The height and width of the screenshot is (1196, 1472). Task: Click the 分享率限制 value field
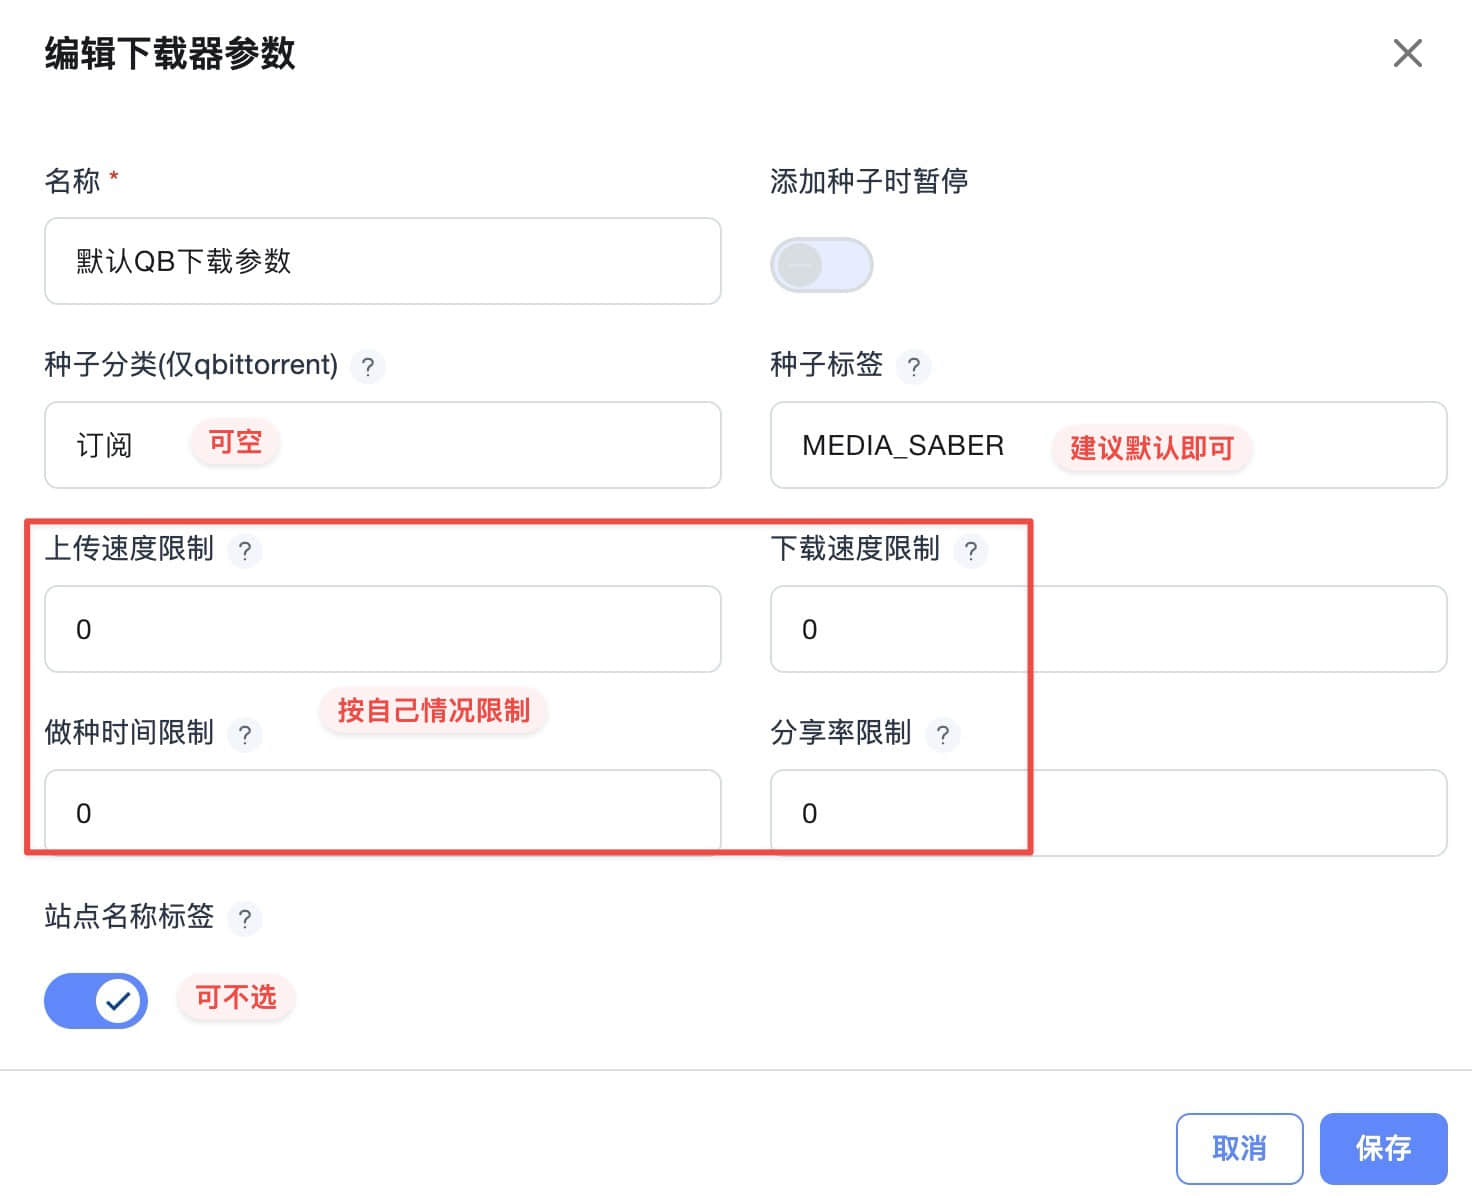[1108, 813]
